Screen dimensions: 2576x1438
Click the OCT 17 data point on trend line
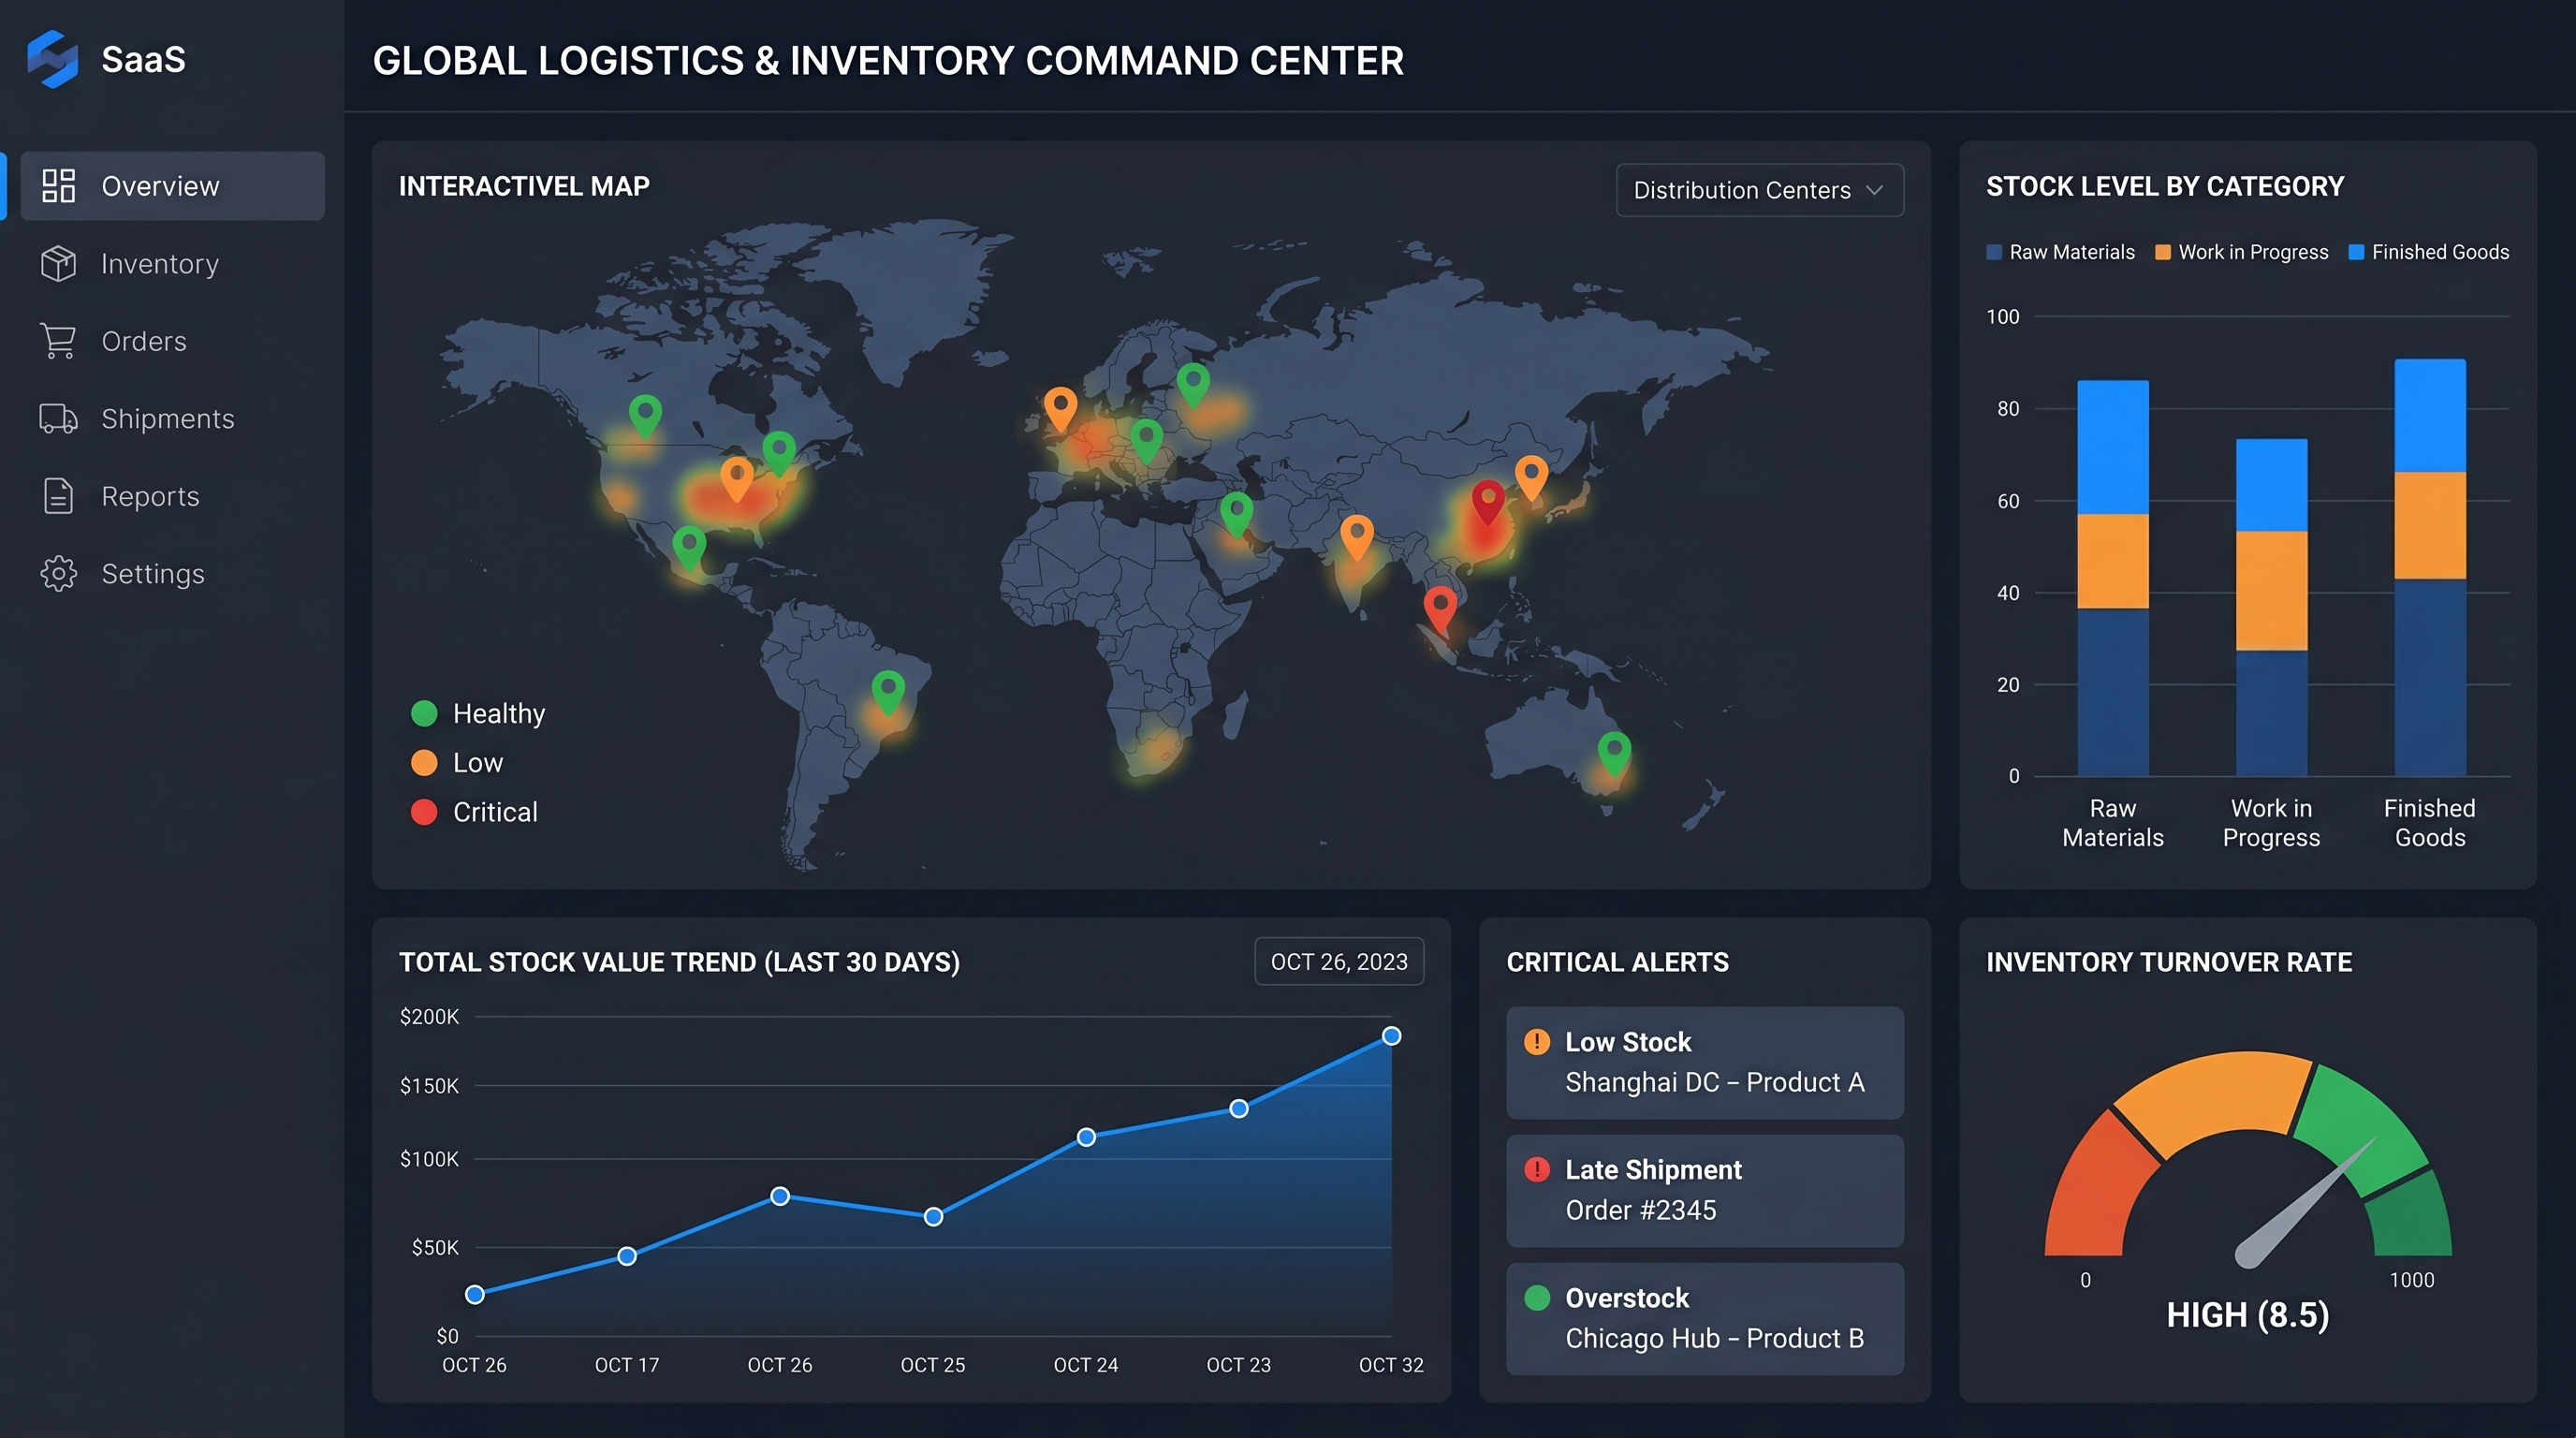627,1256
